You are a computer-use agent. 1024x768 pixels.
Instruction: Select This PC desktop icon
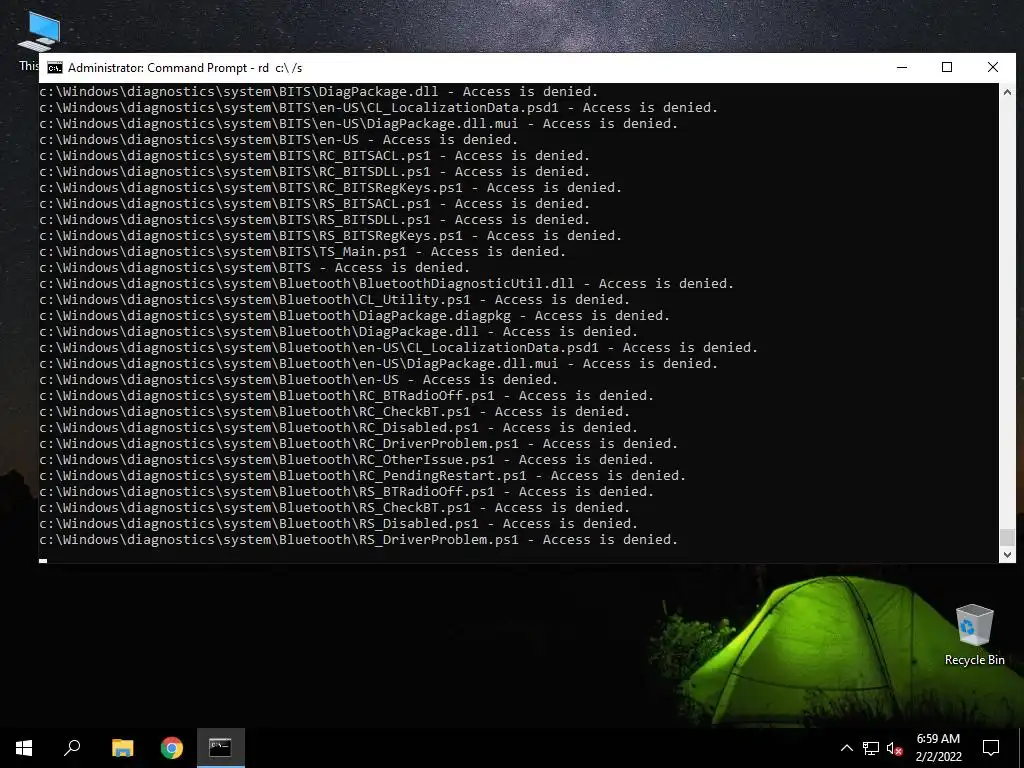point(38,33)
